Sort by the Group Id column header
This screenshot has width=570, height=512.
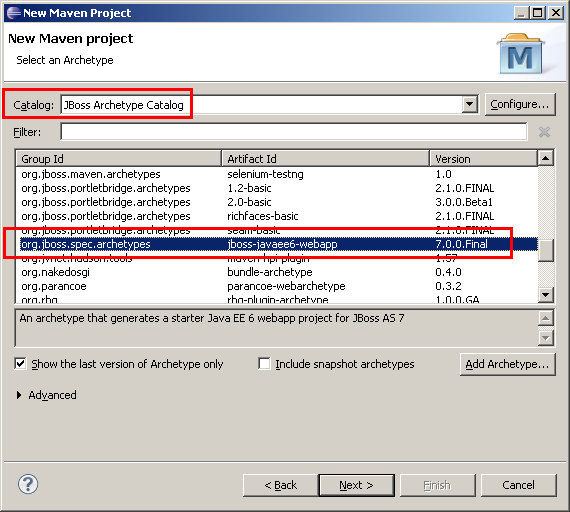click(x=119, y=159)
